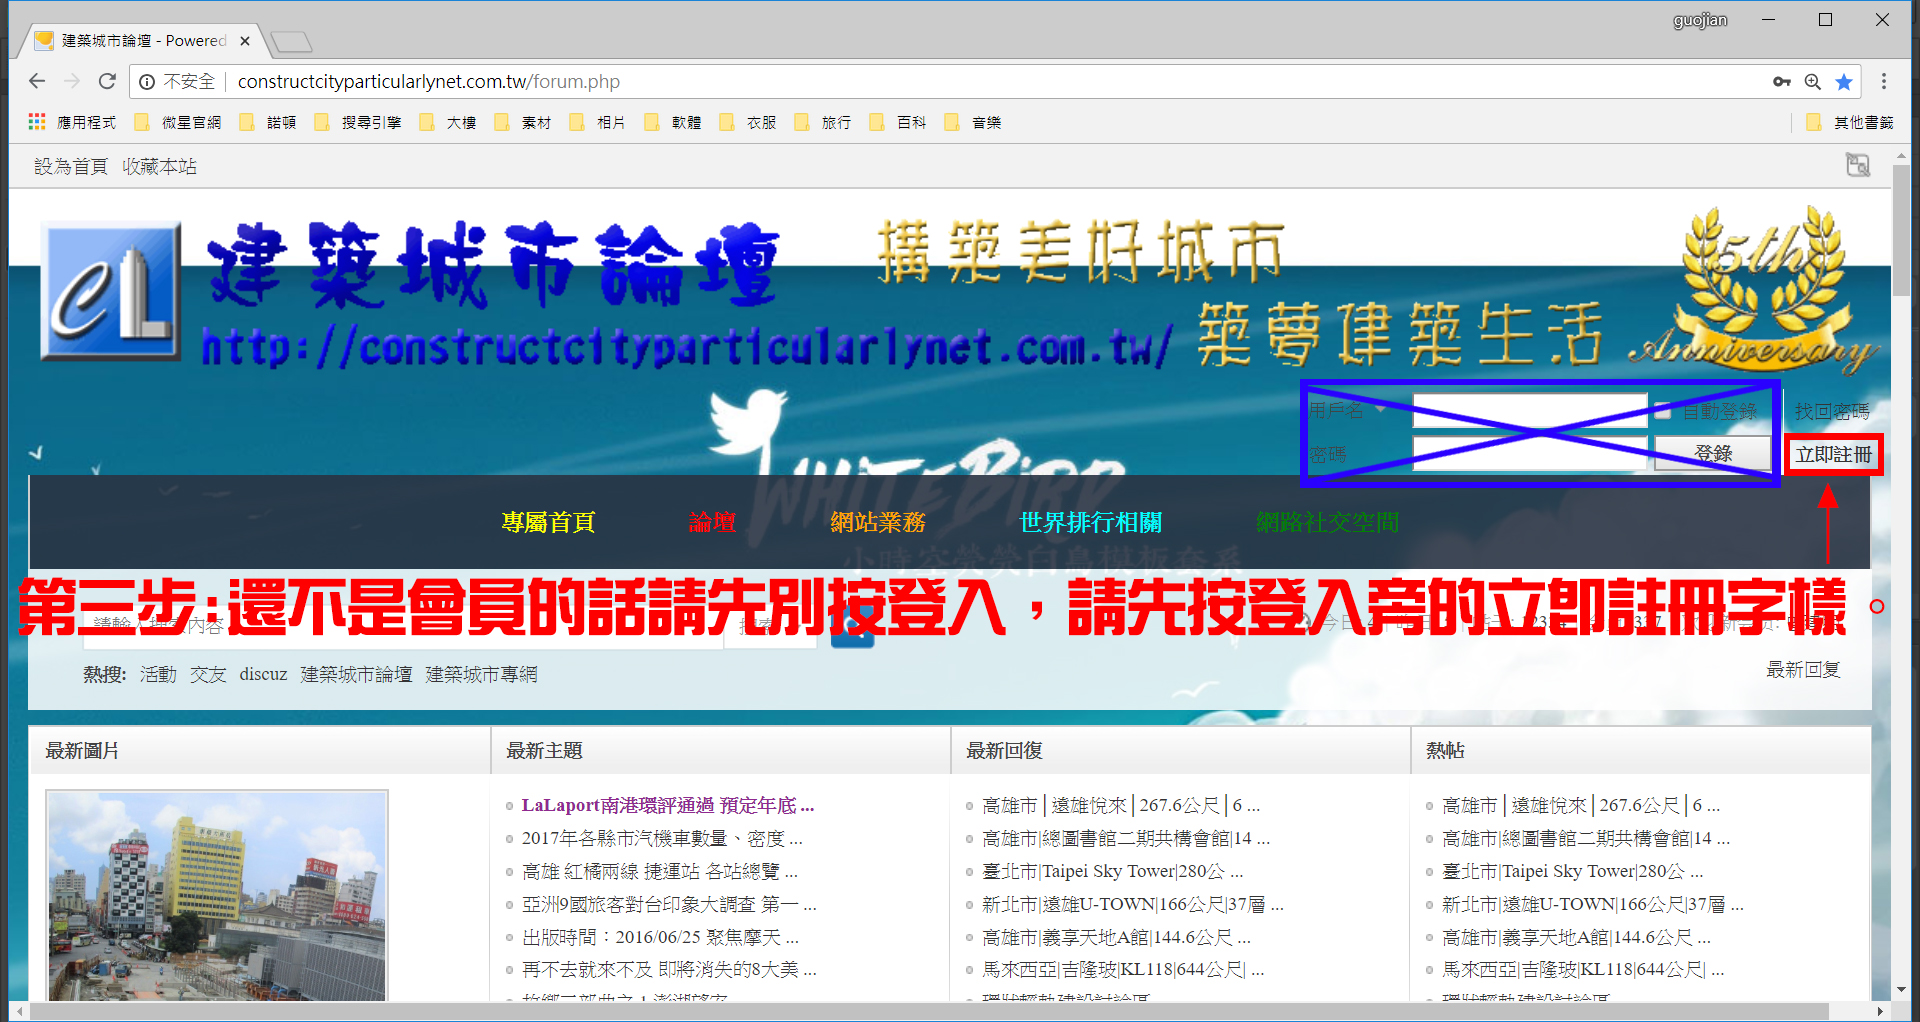Image resolution: width=1920 pixels, height=1022 pixels.
Task: Reload the forum page
Action: 107,81
